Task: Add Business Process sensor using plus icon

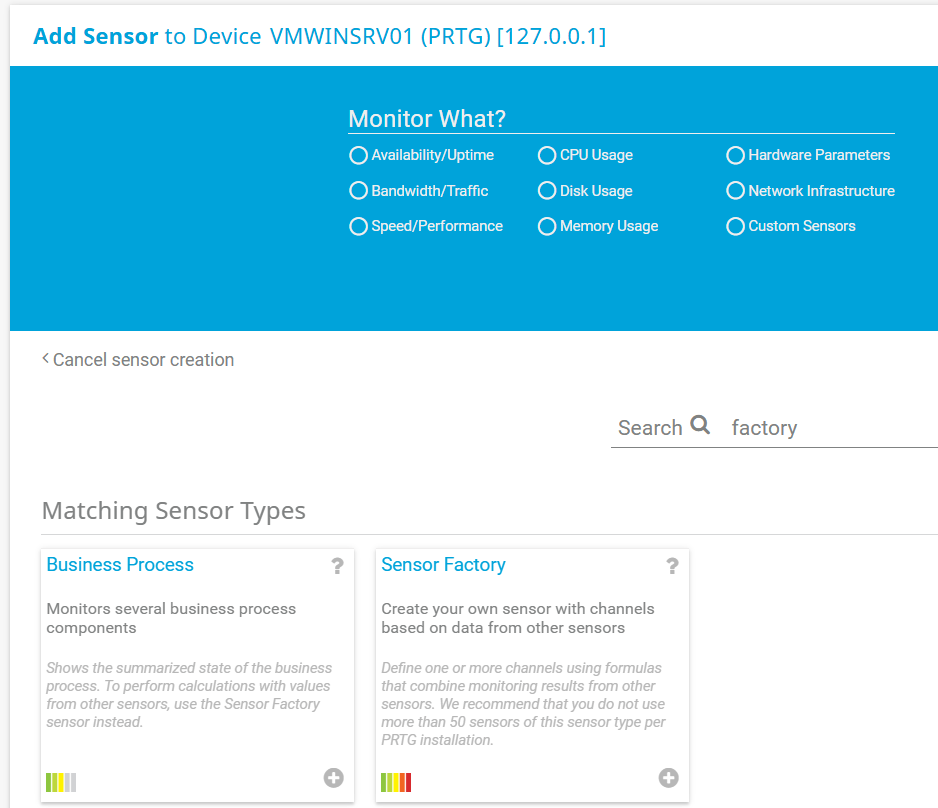Action: coord(334,777)
